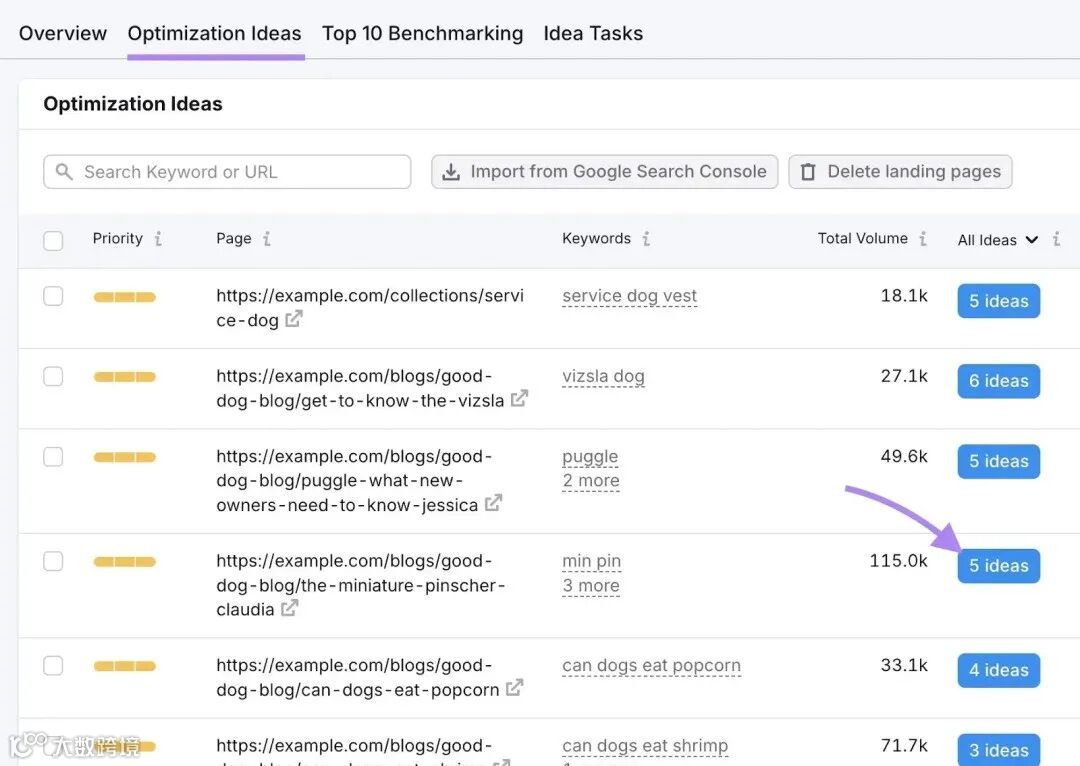
Task: Click info icon next to Total Volume
Action: click(923, 239)
